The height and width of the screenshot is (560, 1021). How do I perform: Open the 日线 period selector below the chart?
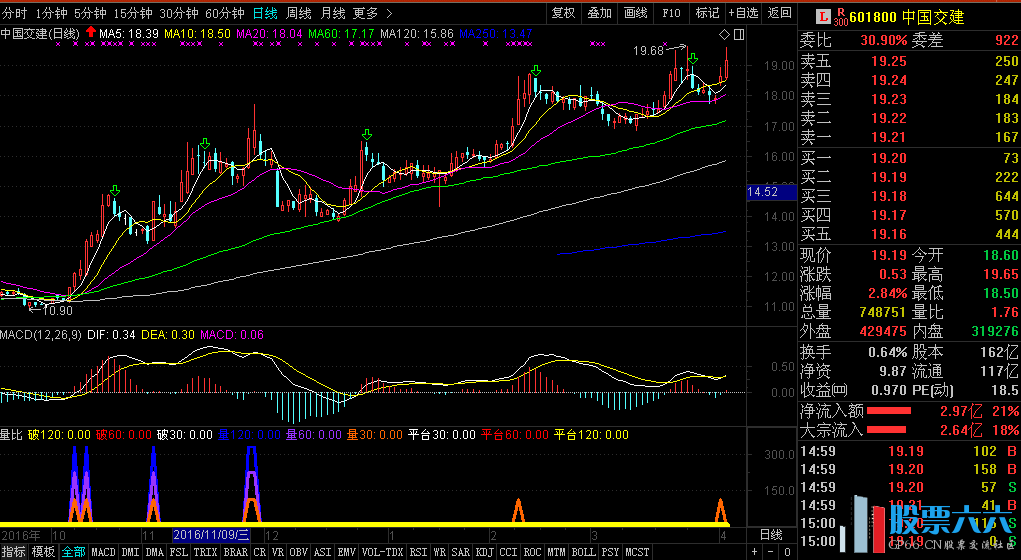point(771,535)
